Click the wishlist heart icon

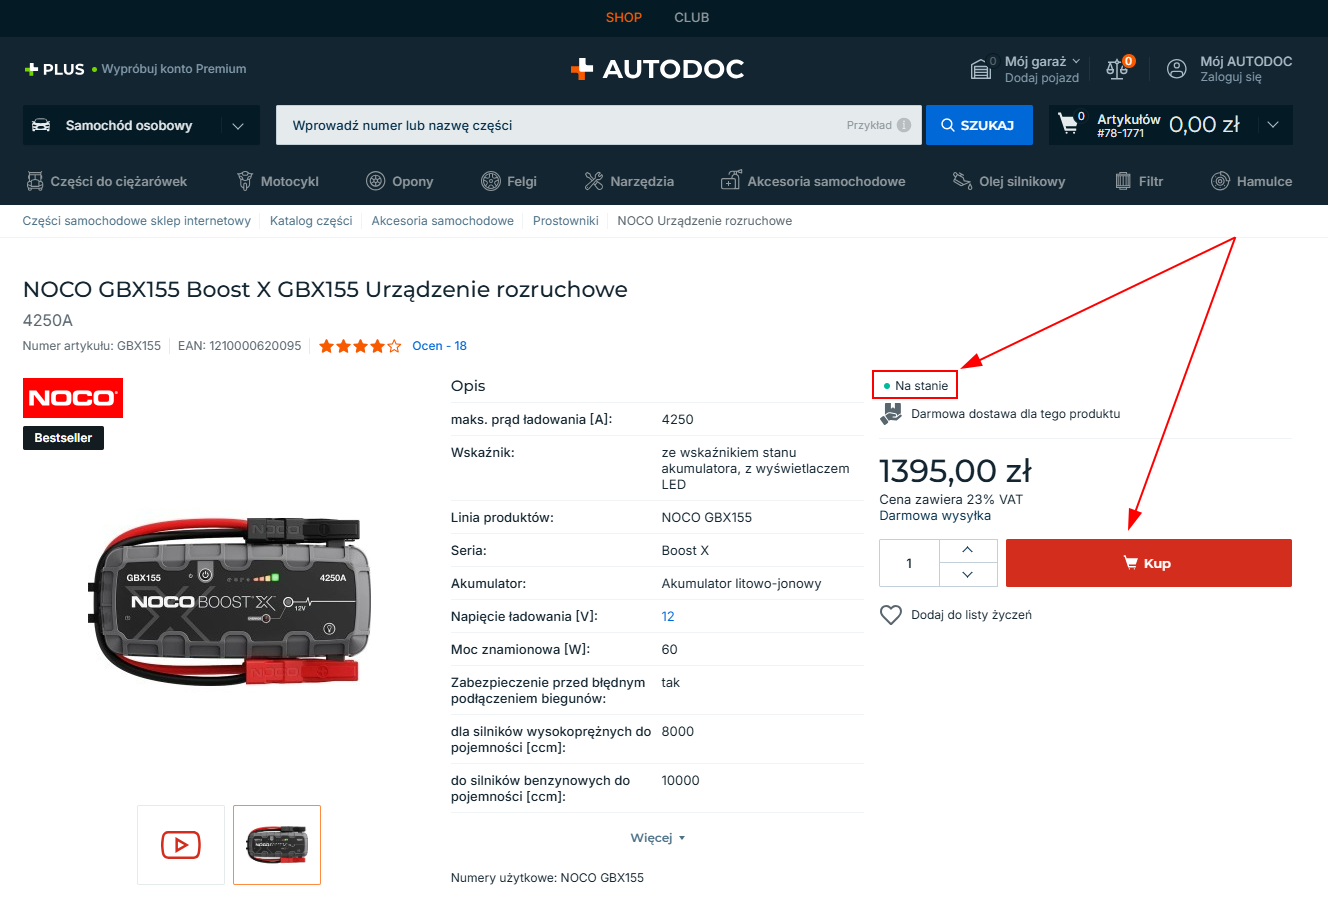coord(891,615)
